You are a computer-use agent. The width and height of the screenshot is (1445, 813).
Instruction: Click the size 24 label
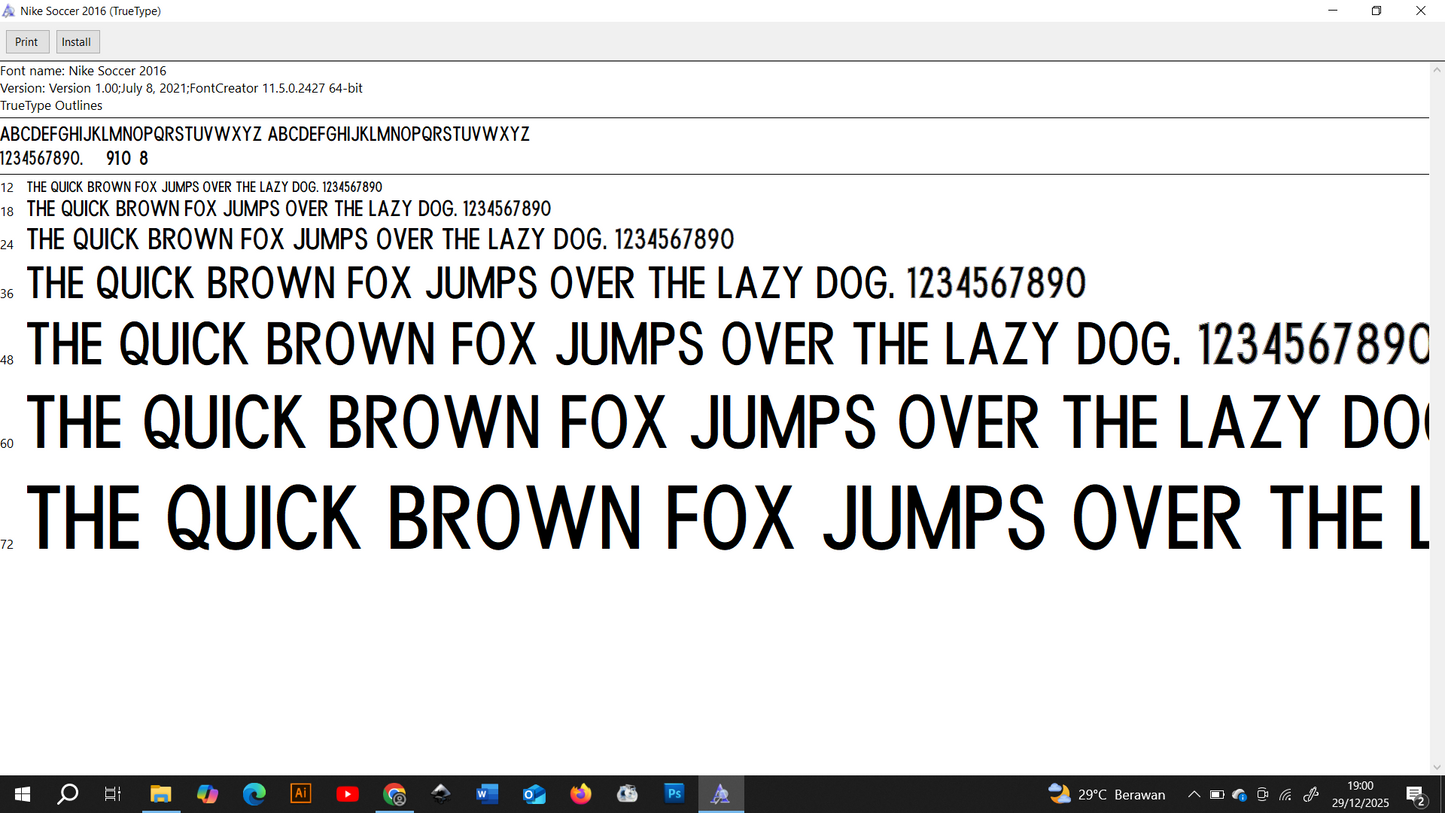(x=7, y=245)
